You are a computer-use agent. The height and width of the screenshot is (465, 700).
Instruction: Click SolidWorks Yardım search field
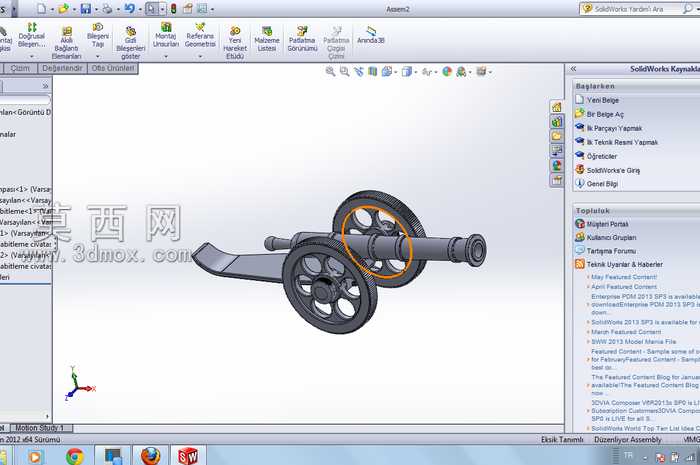637,8
